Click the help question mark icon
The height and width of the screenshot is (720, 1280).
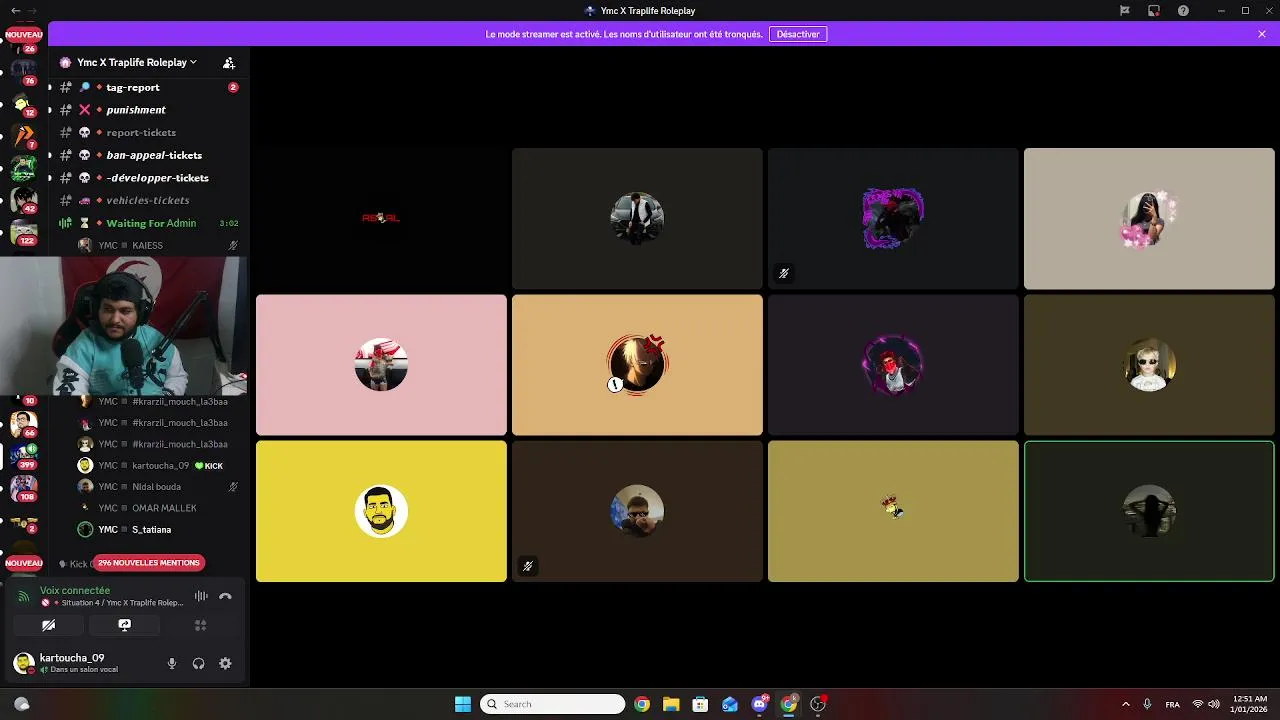[1183, 11]
